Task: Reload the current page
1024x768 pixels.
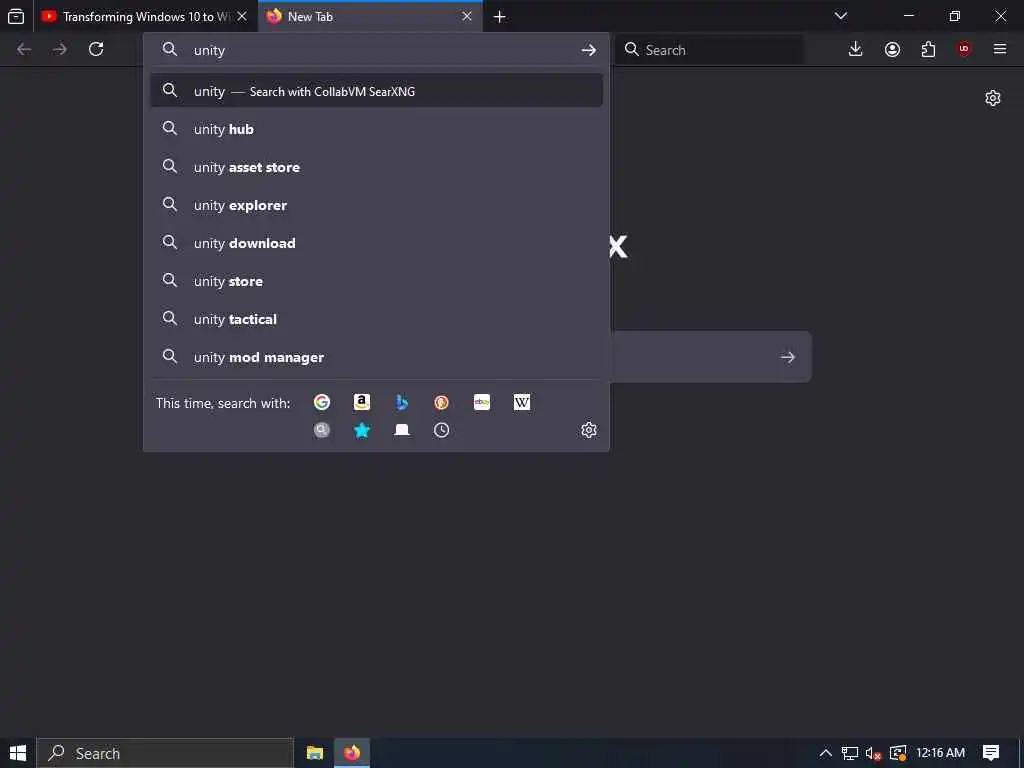Action: click(x=96, y=49)
